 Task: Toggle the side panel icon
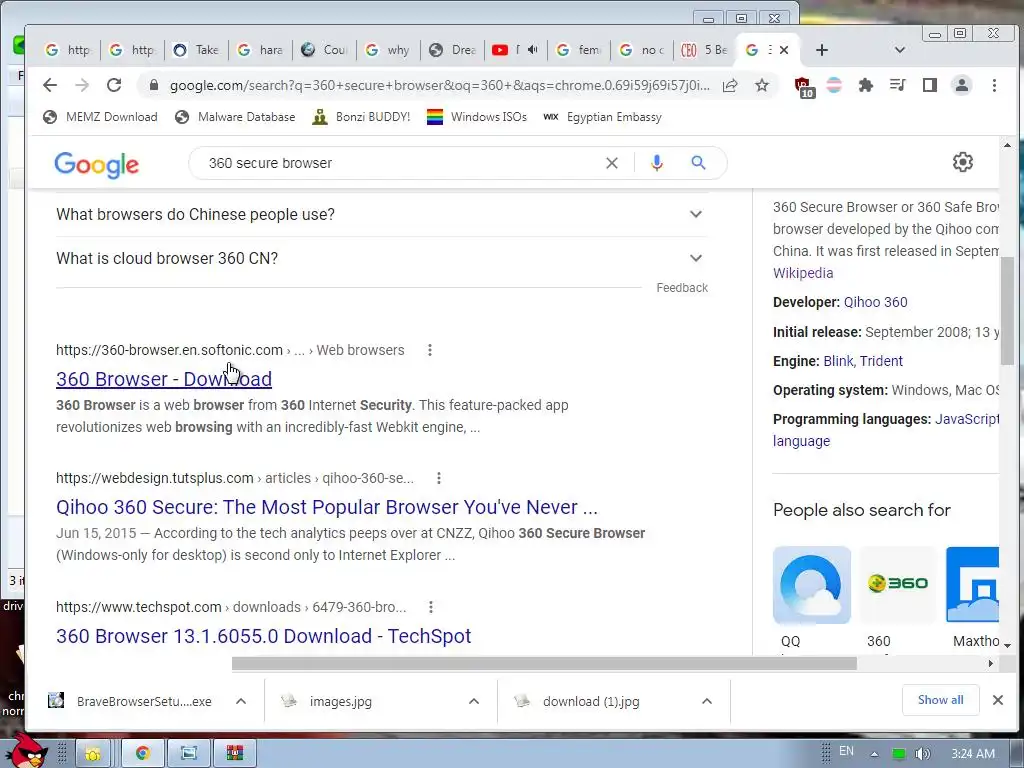(930, 85)
